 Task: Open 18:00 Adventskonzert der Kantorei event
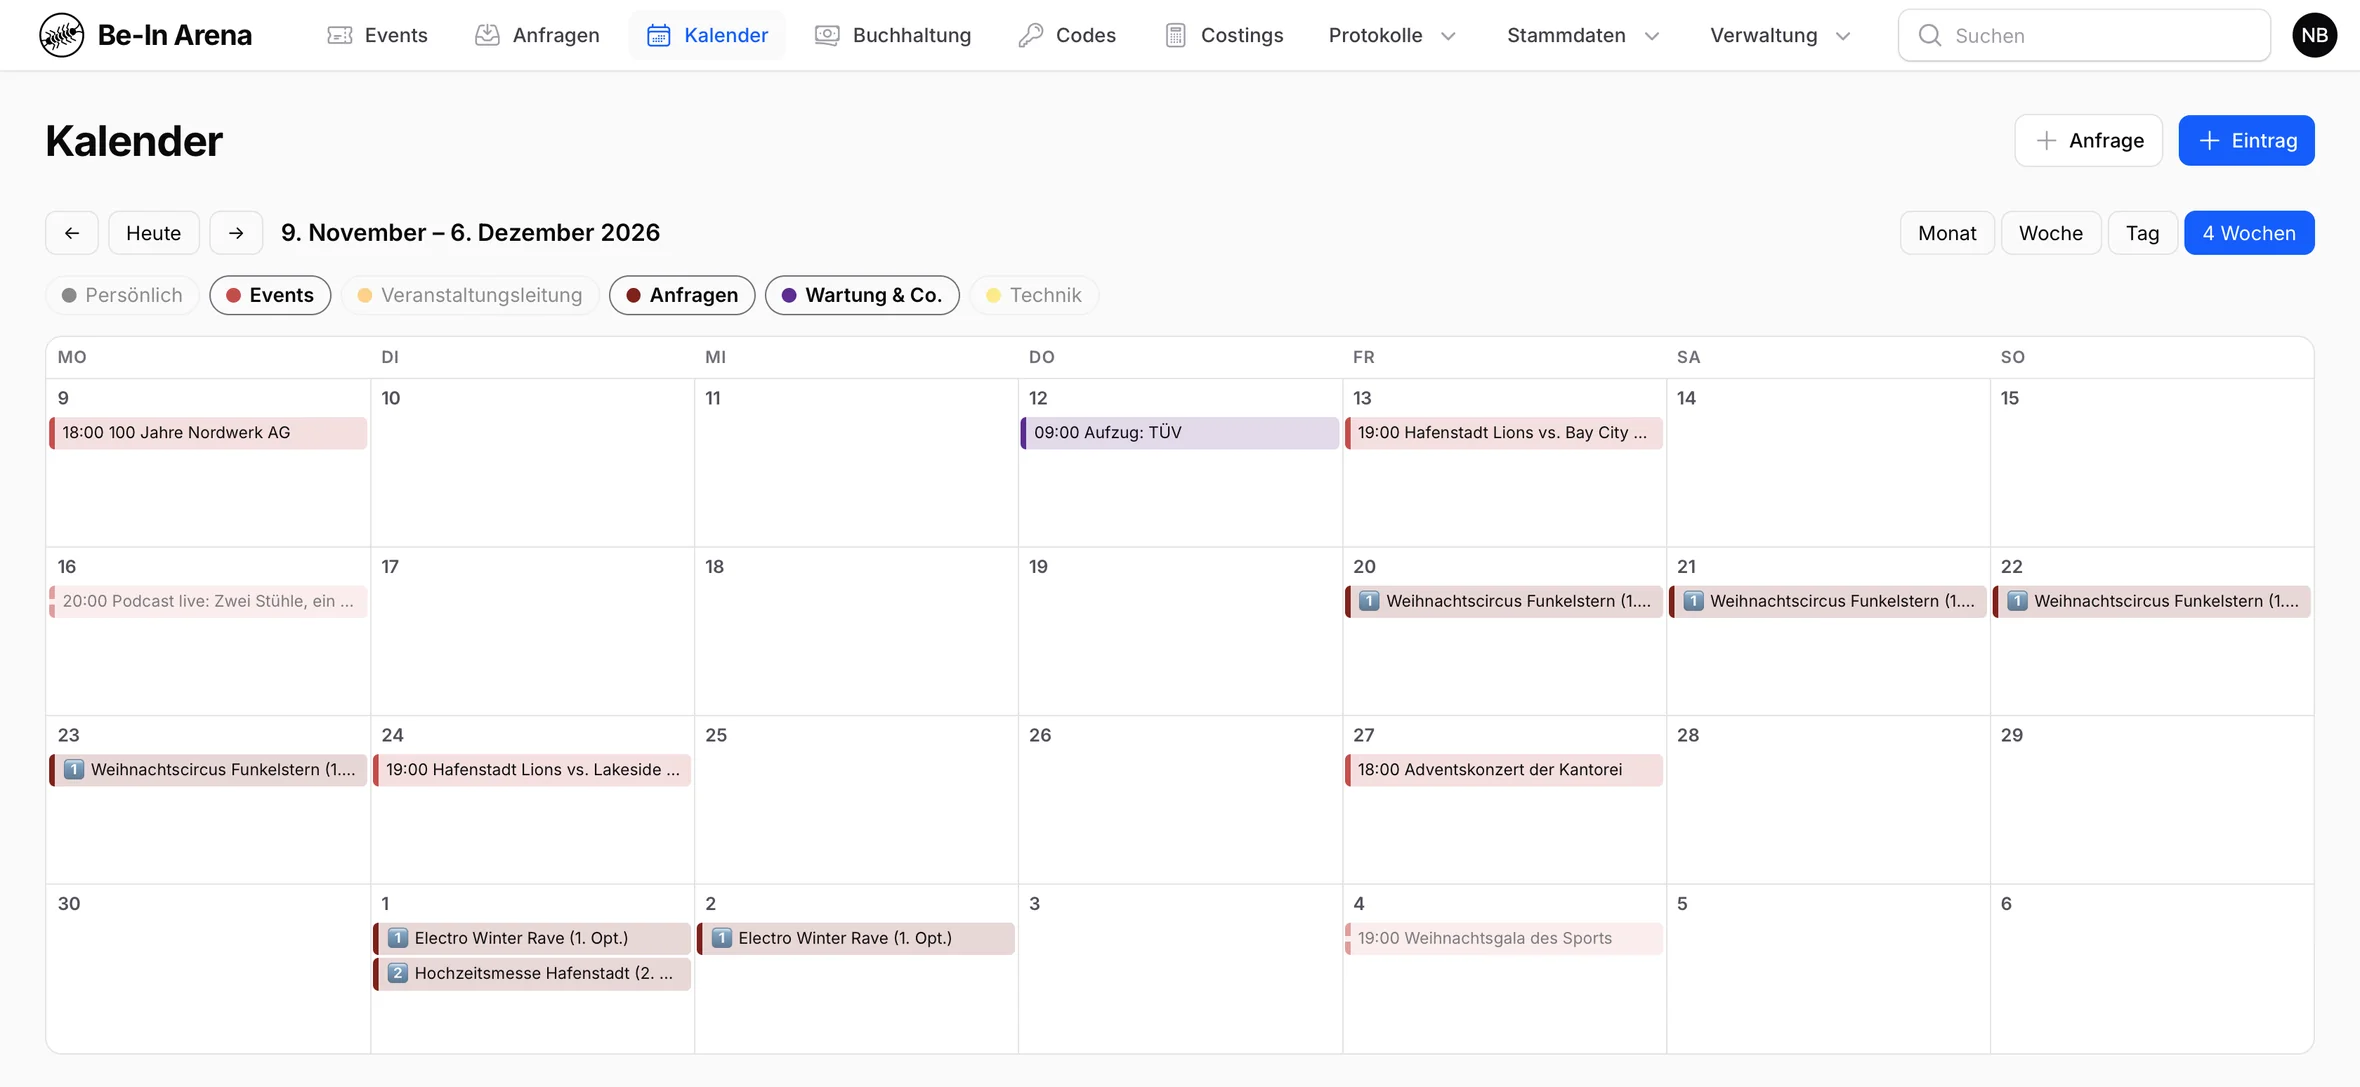coord(1504,770)
